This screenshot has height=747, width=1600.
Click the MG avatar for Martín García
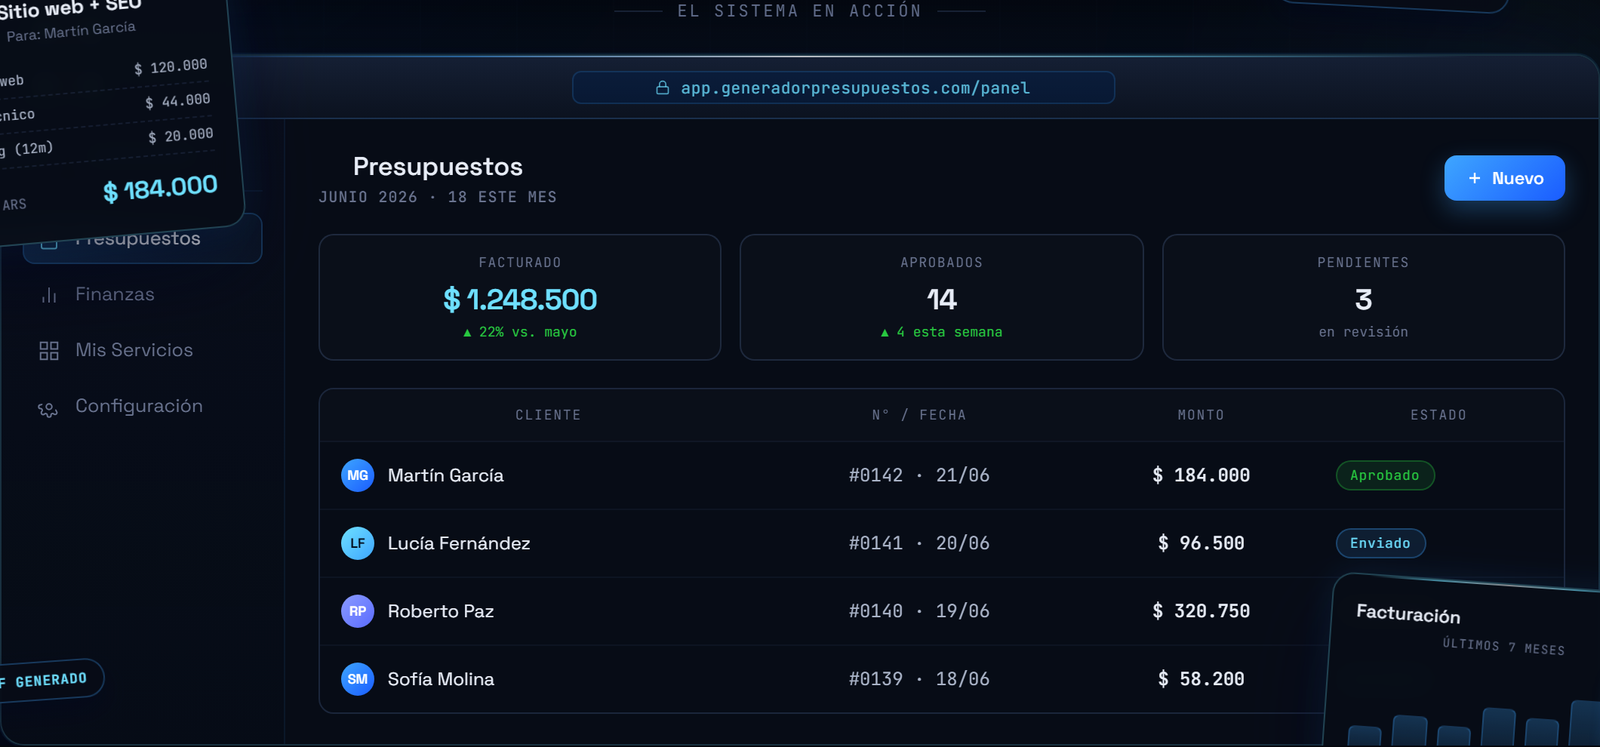[x=358, y=475]
